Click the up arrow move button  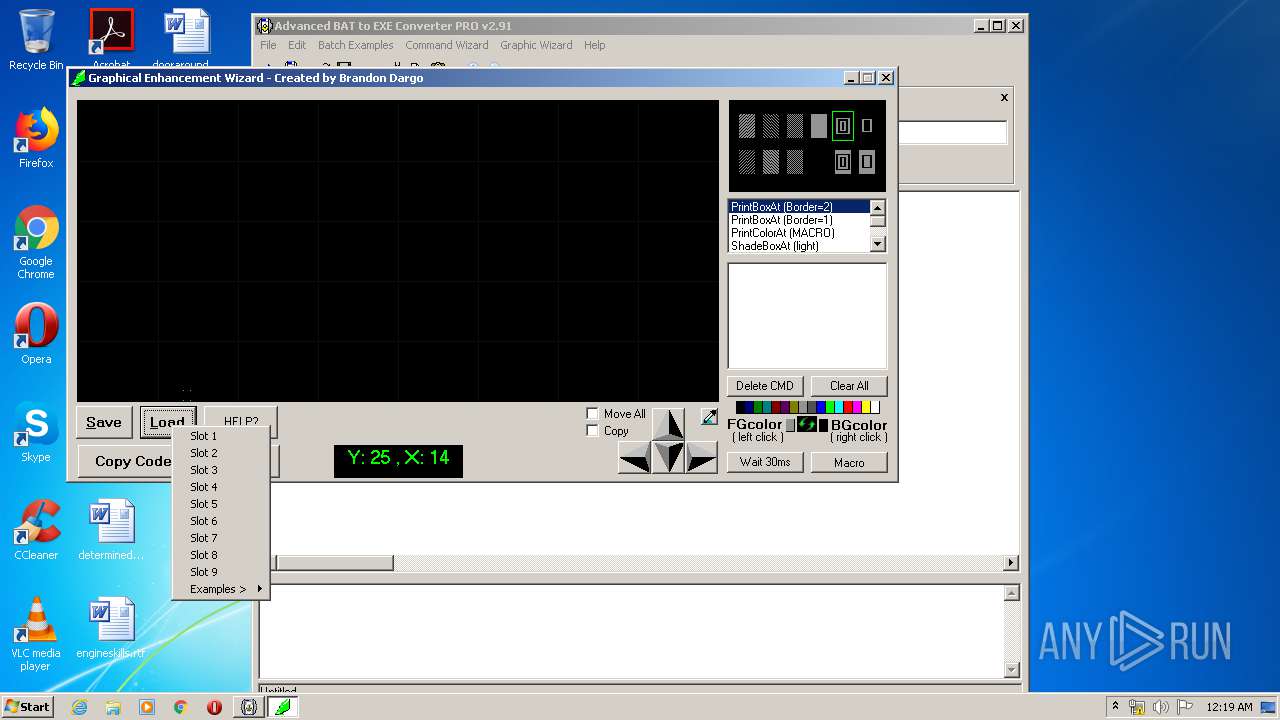click(x=669, y=424)
